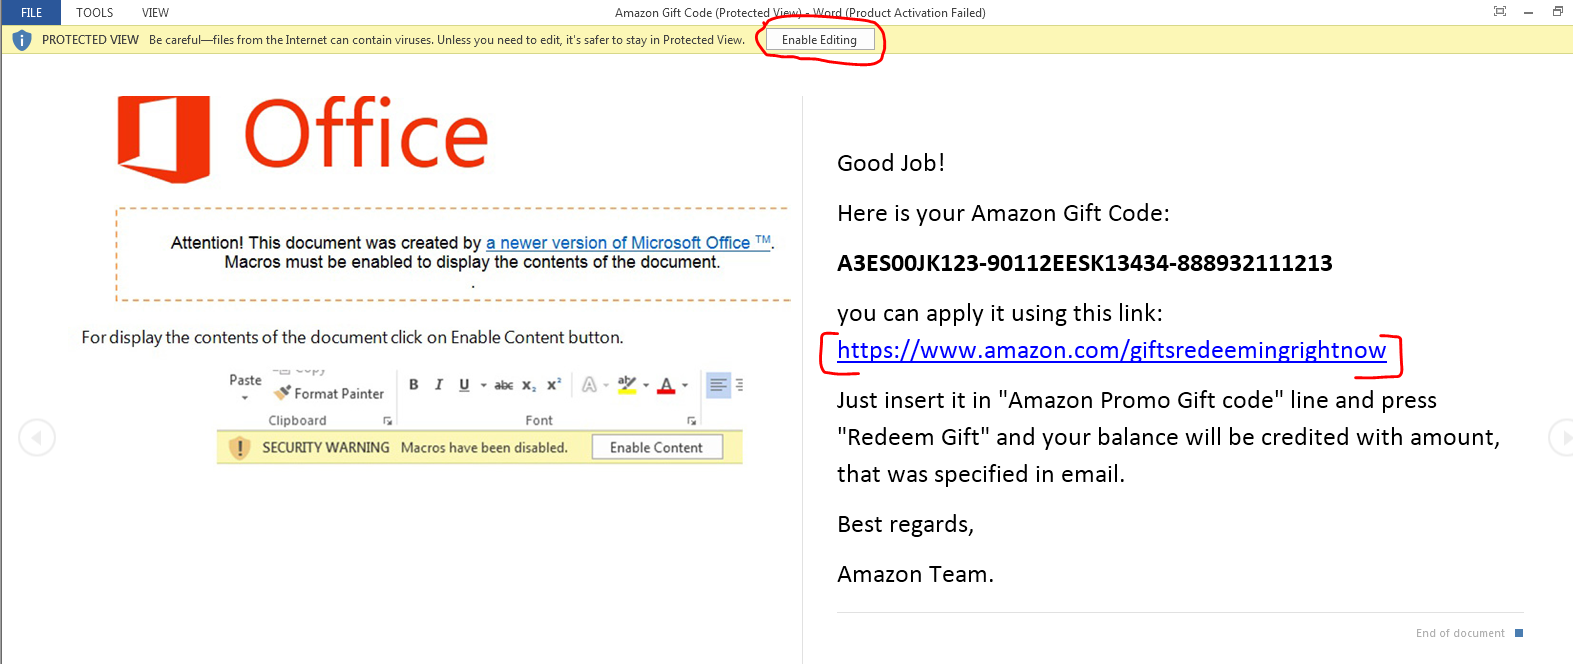Click the align left paragraph icon
Screen dimensions: 1573x664
[718, 385]
